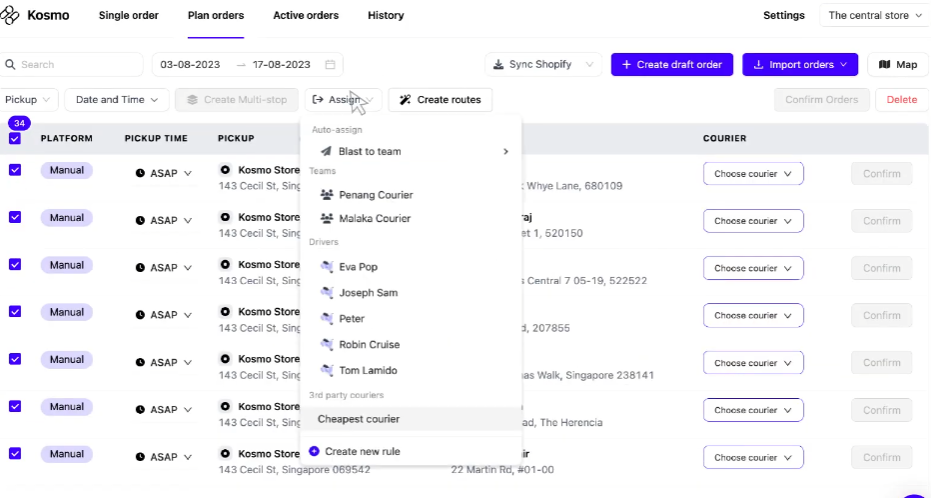Screen dimensions: 931x498
Task: Click the red Delete button
Action: tap(901, 100)
